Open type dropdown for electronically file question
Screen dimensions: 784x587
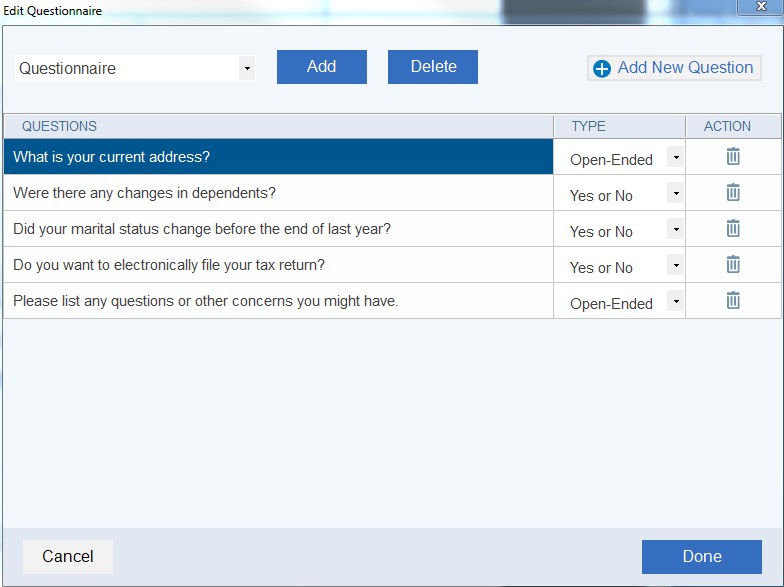[x=676, y=266]
